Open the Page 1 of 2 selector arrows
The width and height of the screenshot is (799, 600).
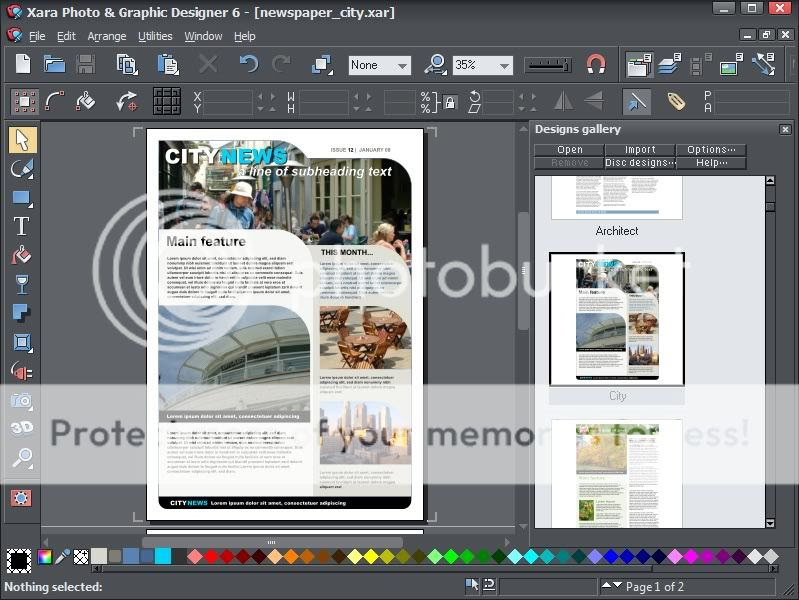coord(611,586)
